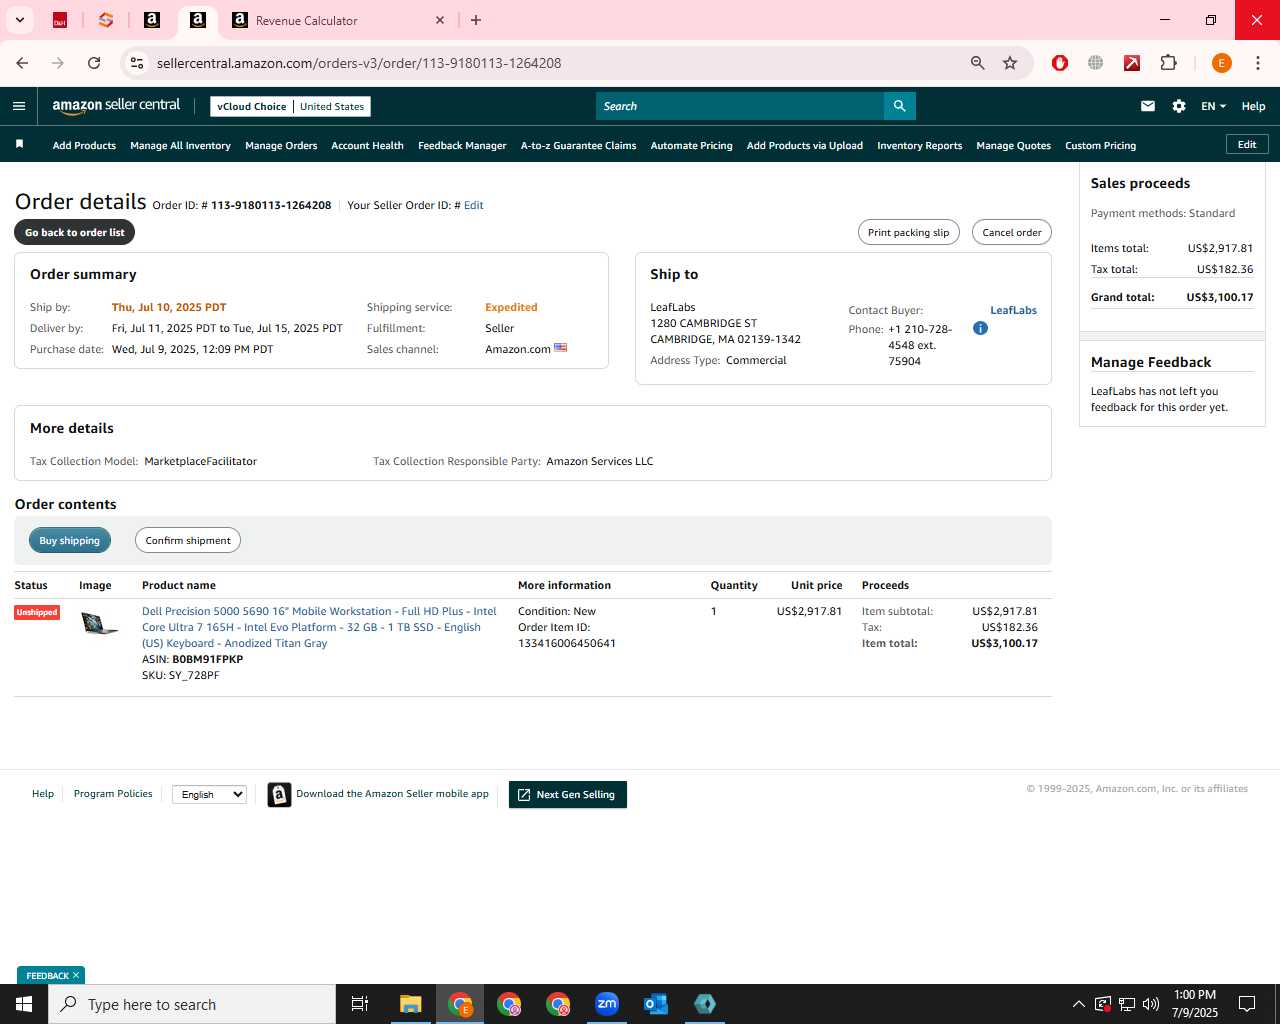This screenshot has width=1280, height=1024.
Task: Open the vCloud Choice United States account switcher
Action: (x=290, y=106)
